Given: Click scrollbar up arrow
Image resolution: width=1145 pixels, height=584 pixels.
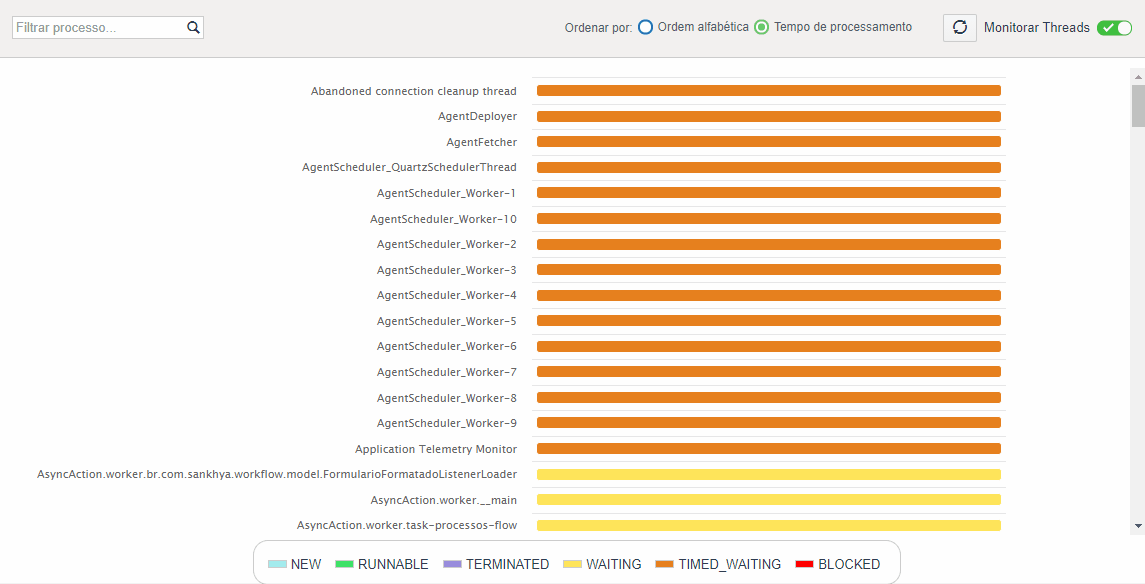Looking at the screenshot, I should tap(1138, 76).
